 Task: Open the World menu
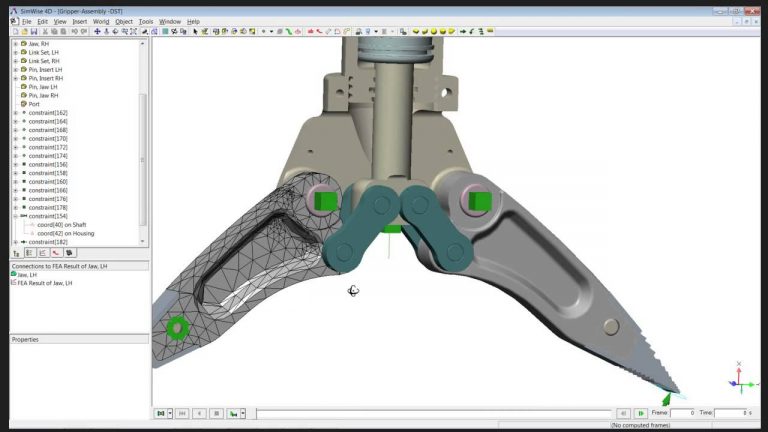[101, 22]
